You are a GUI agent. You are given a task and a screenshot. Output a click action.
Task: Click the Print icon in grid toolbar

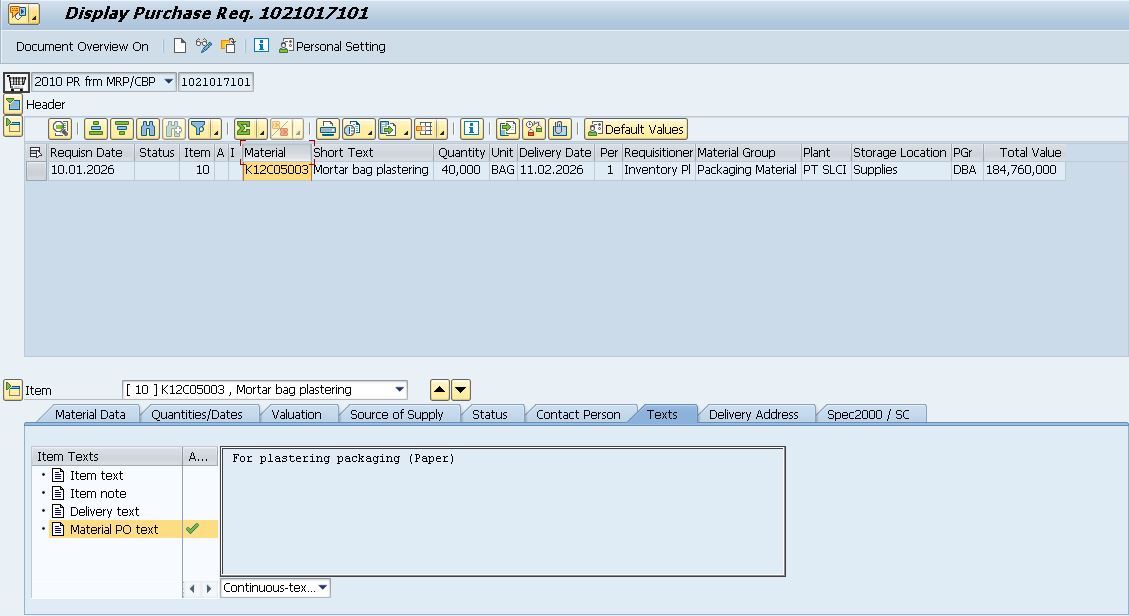[x=327, y=129]
